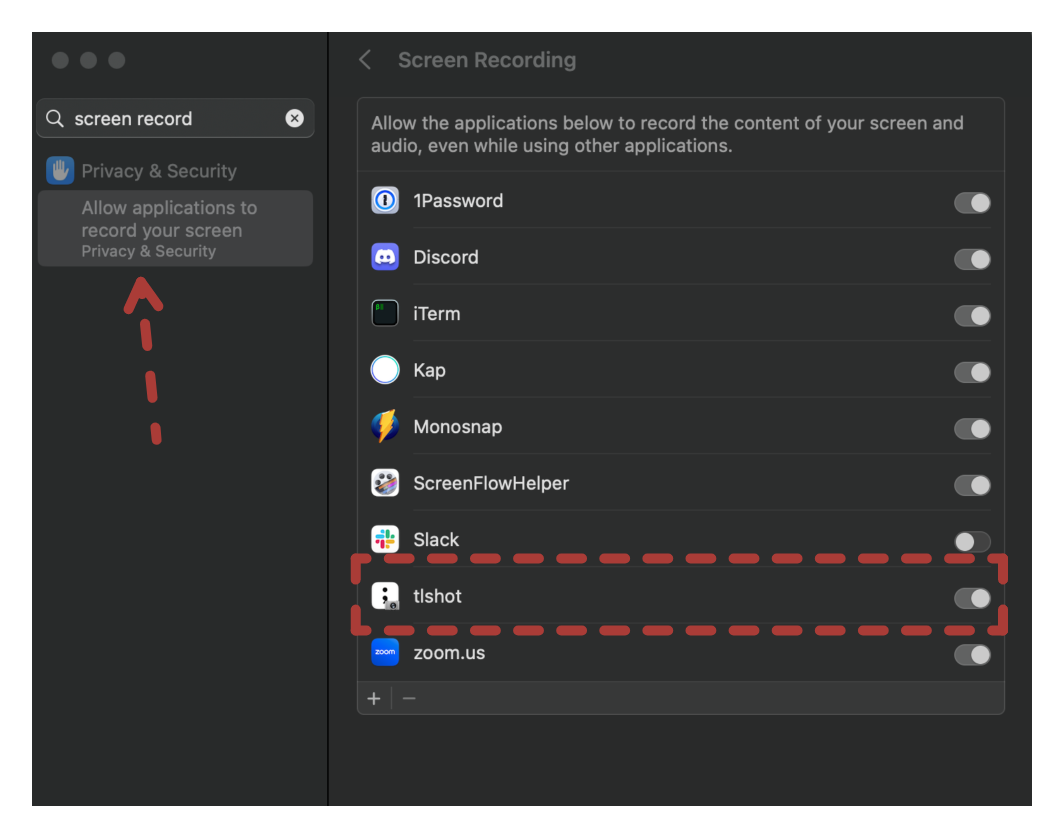Screen dimensions: 1064x838
Task: Select the tlshot row label
Action: [438, 596]
